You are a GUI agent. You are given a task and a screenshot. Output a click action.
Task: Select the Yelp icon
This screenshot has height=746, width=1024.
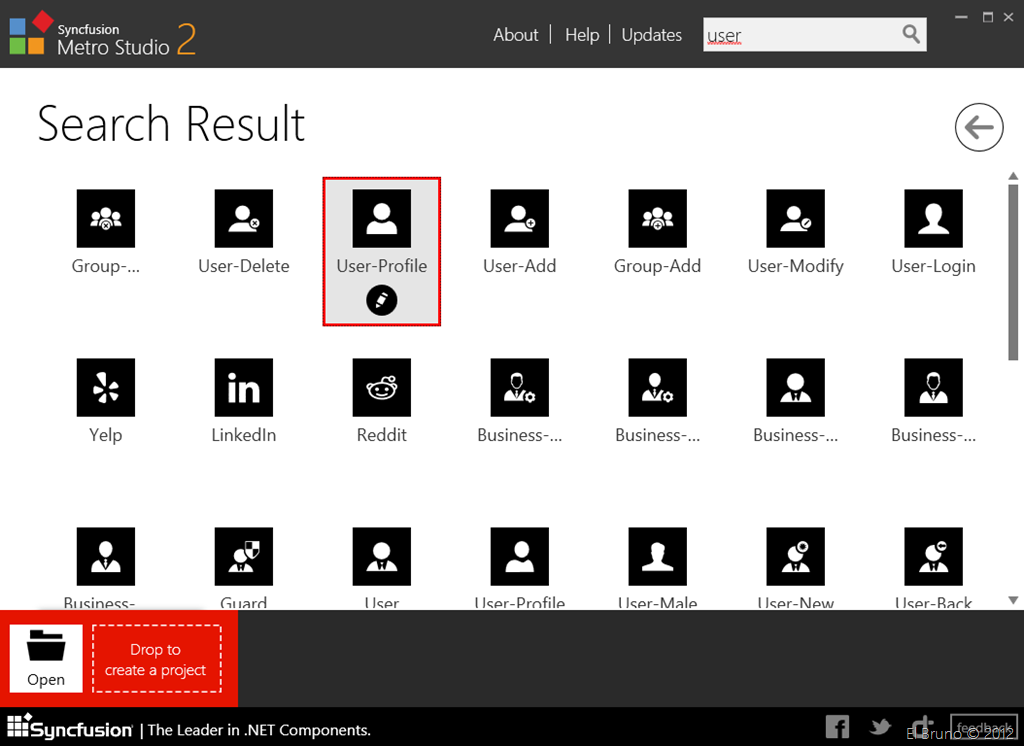pos(105,388)
